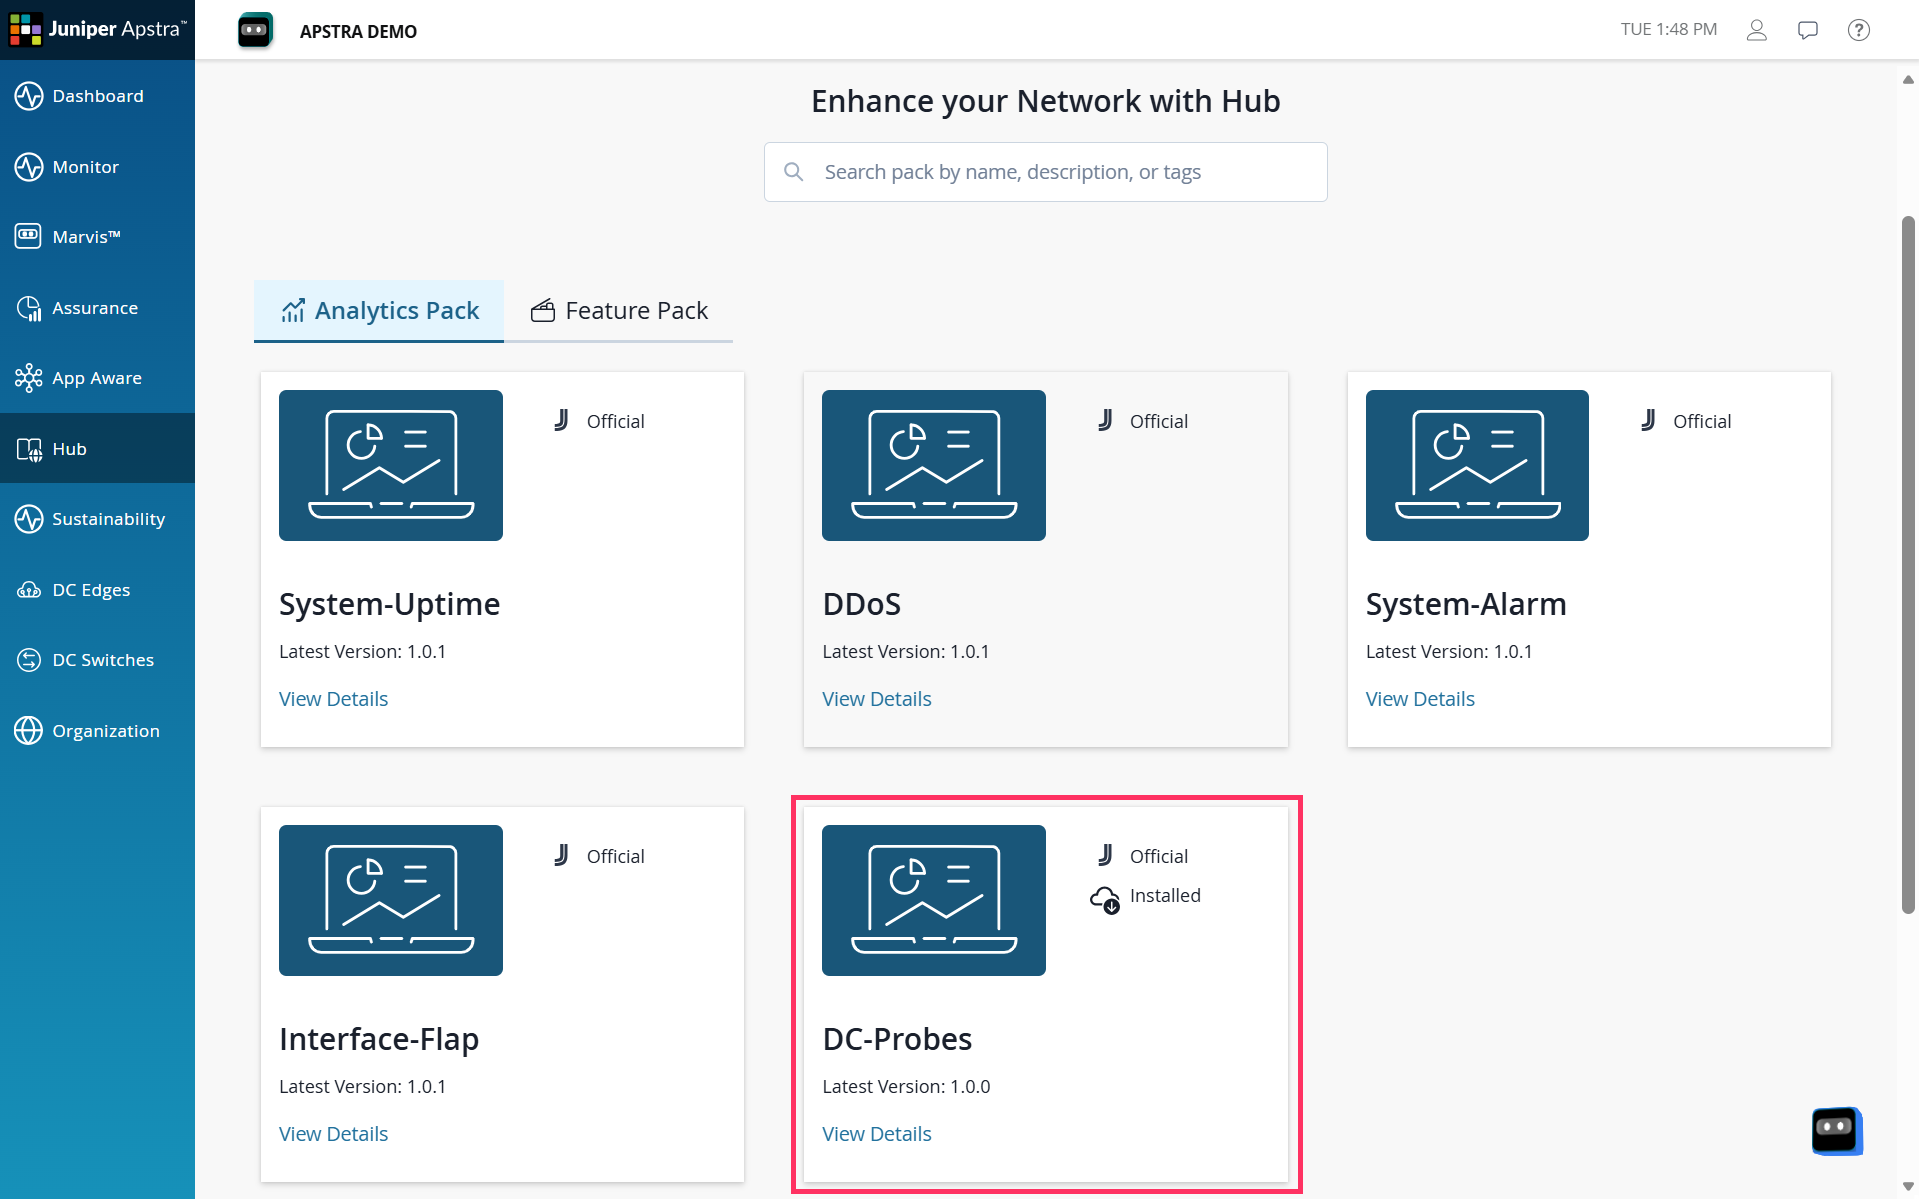Click the Interface-Flap pack title
1919x1199 pixels.
(379, 1039)
